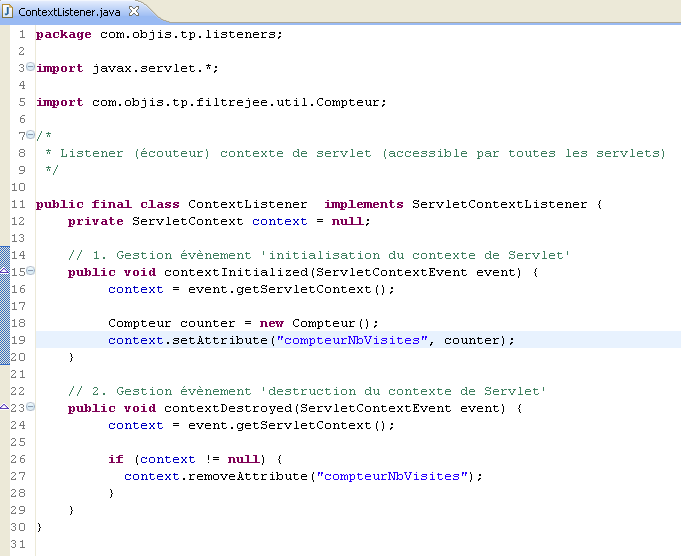
Task: Click 'setAttribute' on line 19
Action: 219,340
